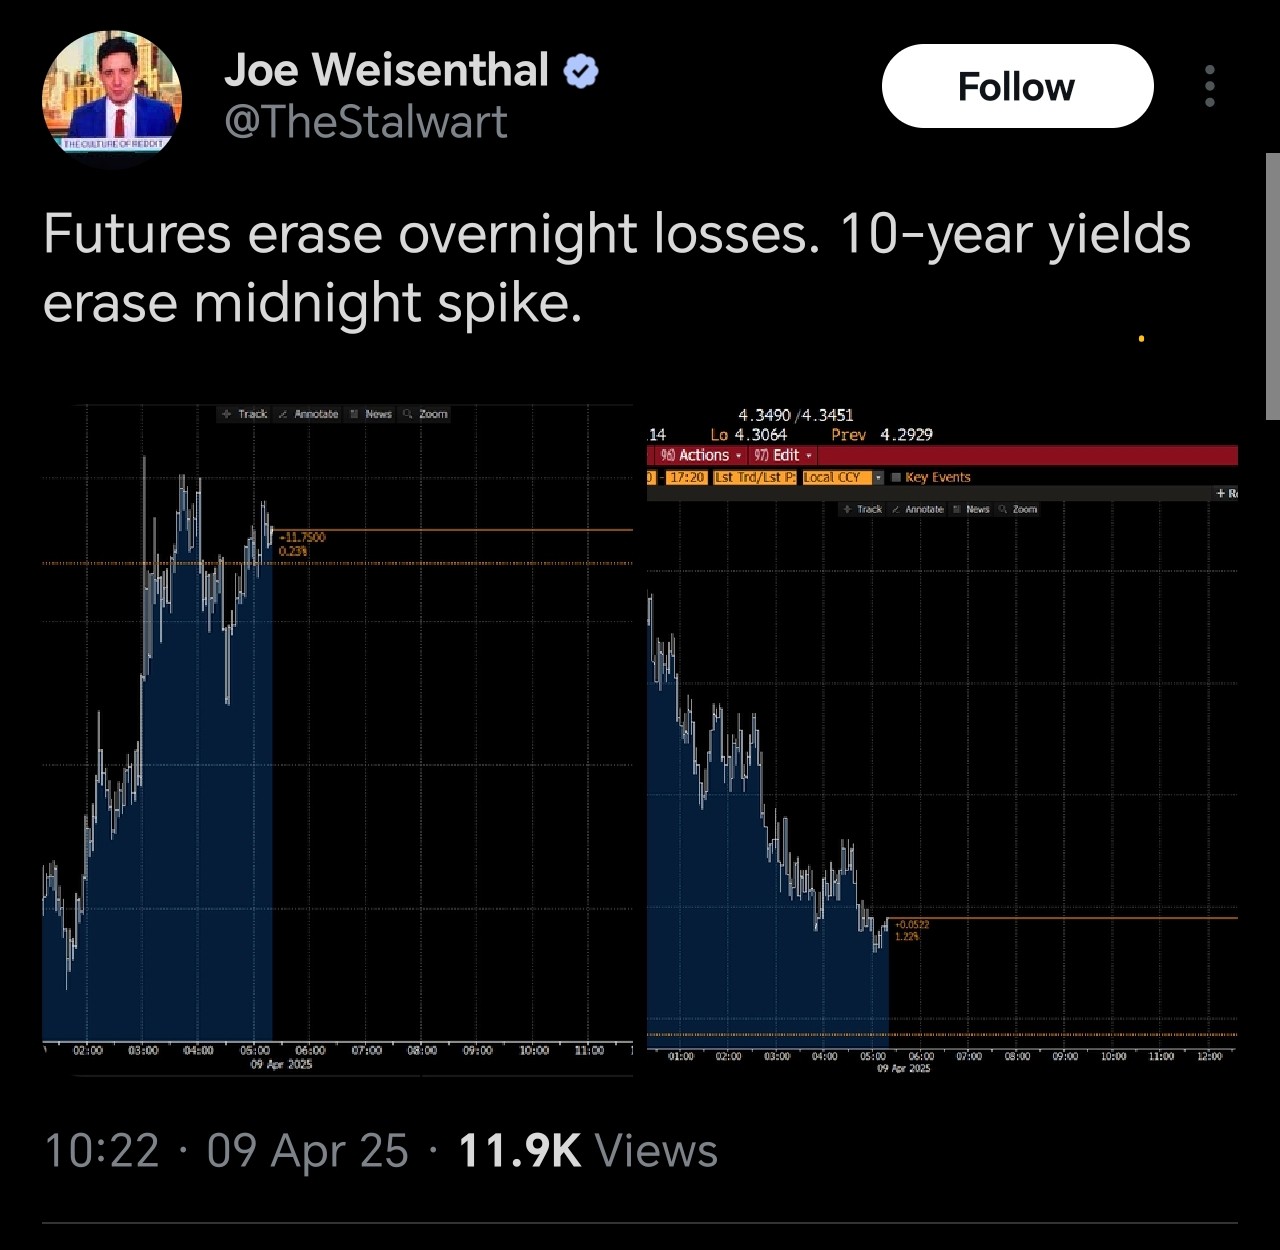Open News on left futures chart toolbar
Screen dimensions: 1280x1250
[x=371, y=414]
